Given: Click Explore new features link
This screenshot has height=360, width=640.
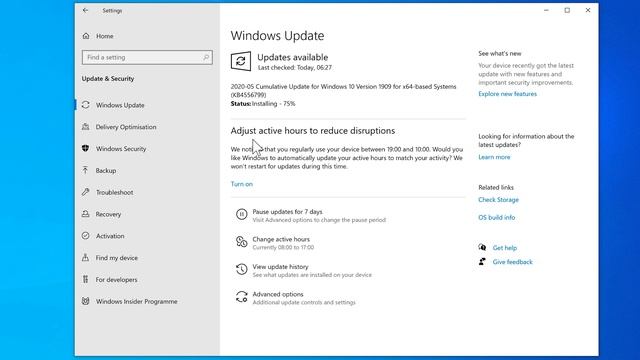Looking at the screenshot, I should [507, 94].
